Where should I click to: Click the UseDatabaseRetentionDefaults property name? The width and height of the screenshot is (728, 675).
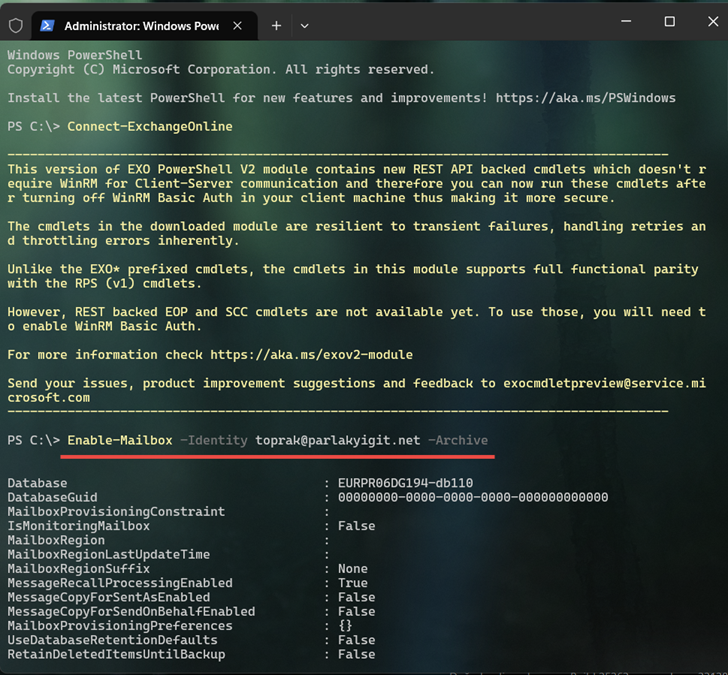(112, 640)
